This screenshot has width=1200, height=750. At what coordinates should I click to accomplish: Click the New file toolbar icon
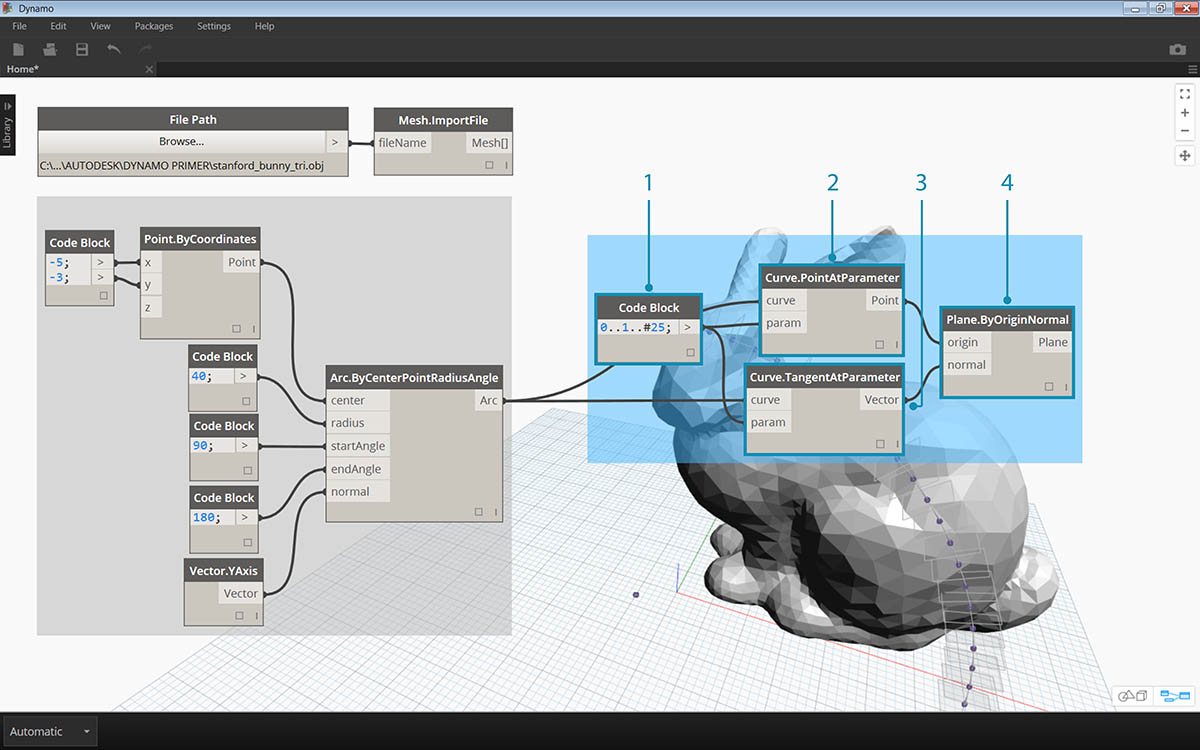pyautogui.click(x=18, y=49)
